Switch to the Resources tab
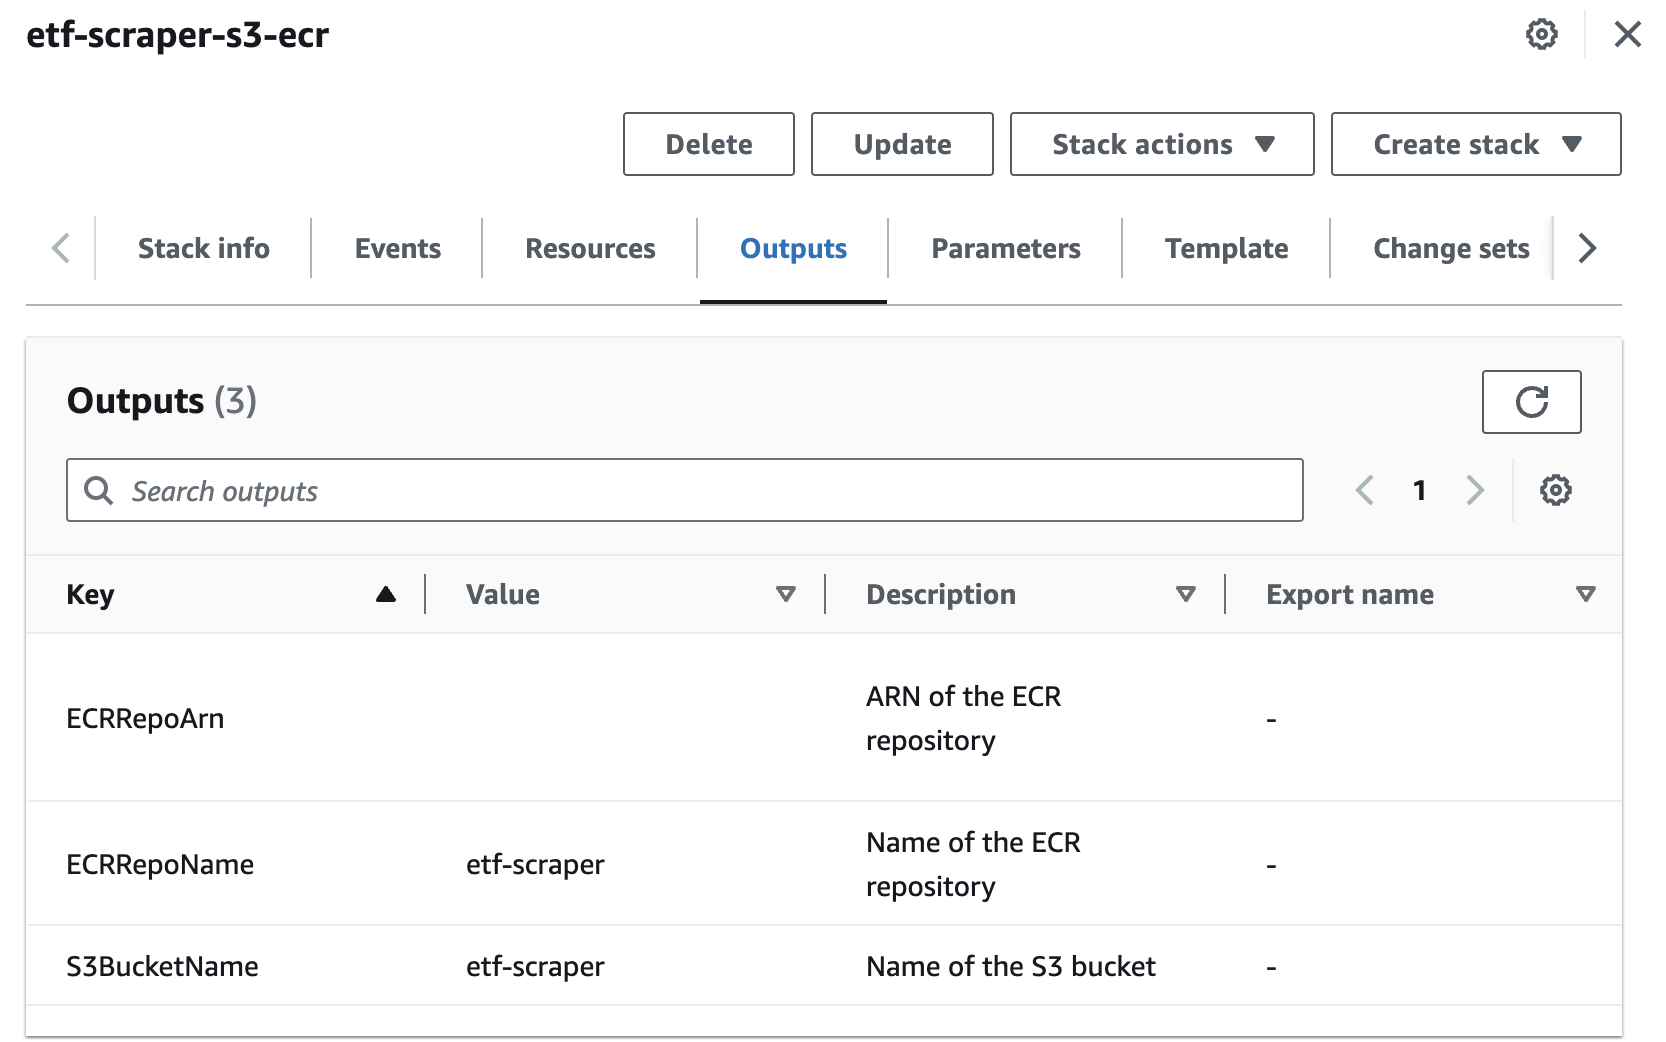 590,248
